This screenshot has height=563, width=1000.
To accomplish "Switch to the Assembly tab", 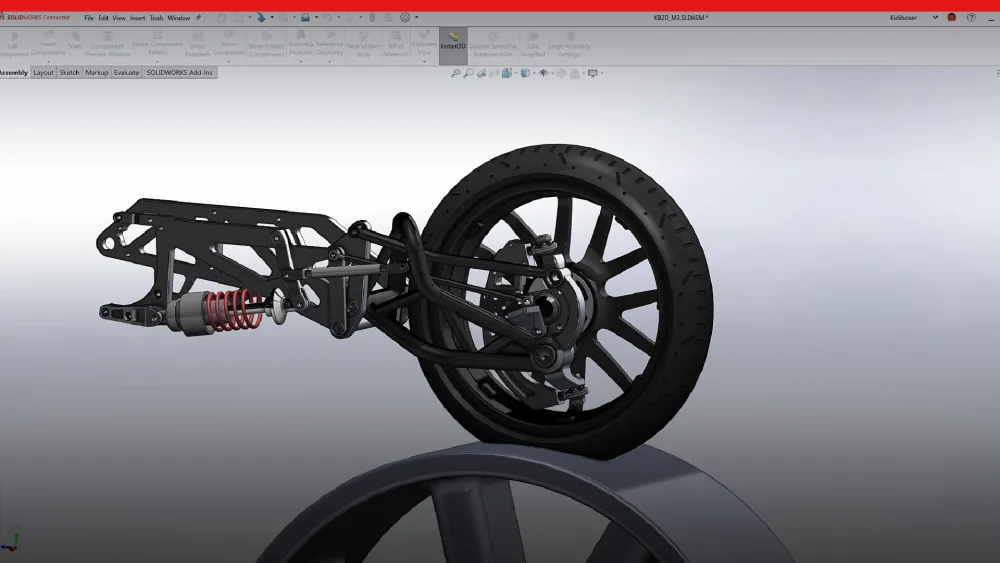I will point(14,73).
